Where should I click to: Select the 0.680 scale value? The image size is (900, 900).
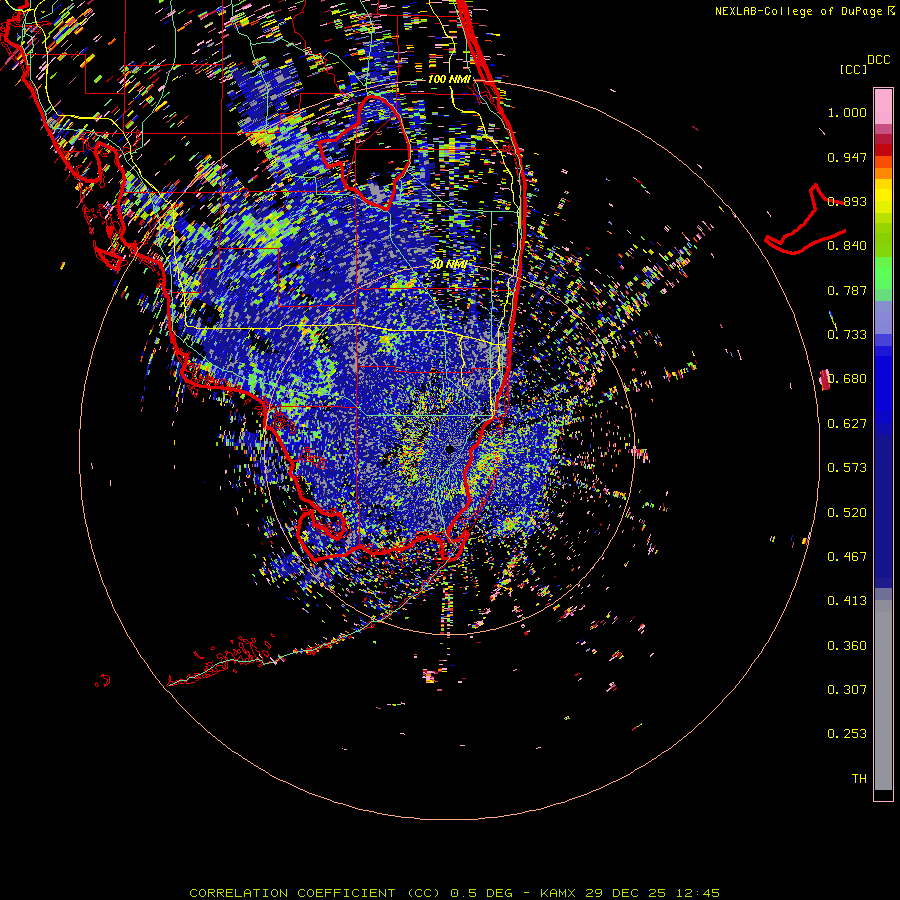click(847, 379)
